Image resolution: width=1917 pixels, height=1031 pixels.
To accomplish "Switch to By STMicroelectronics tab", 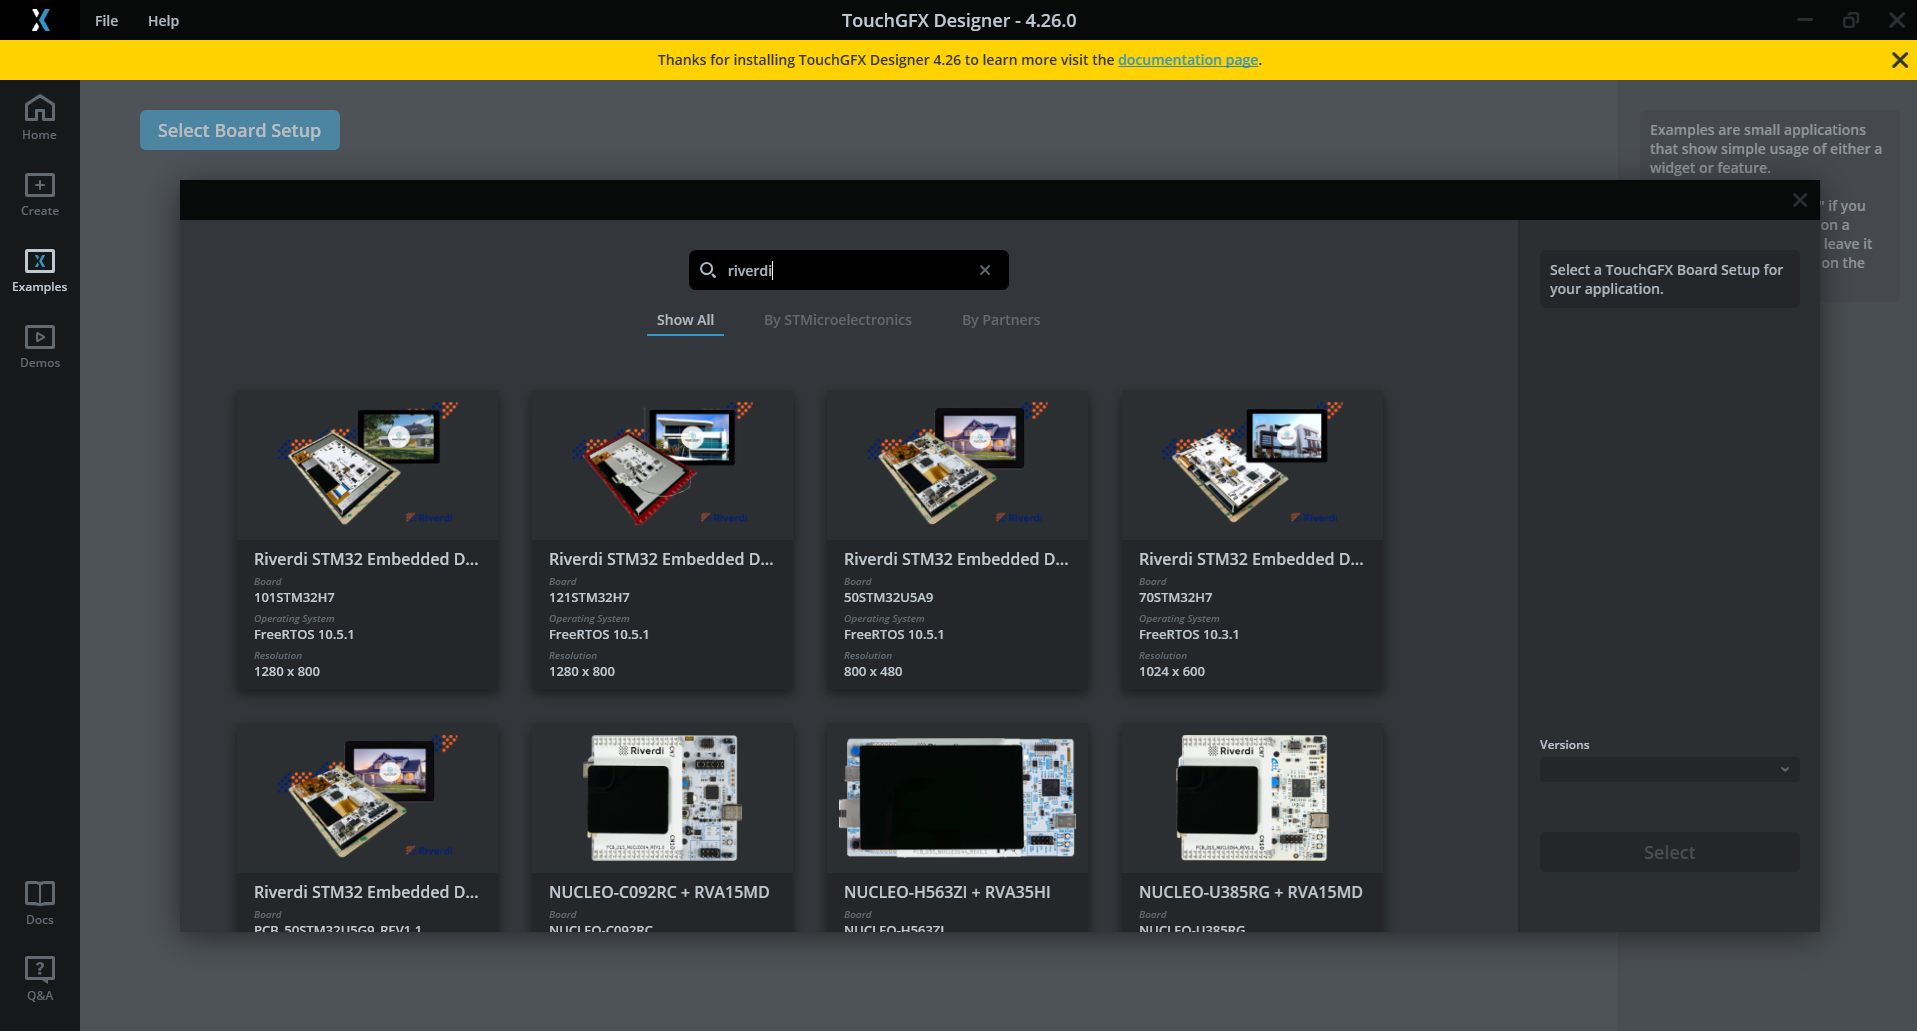I will 837,320.
